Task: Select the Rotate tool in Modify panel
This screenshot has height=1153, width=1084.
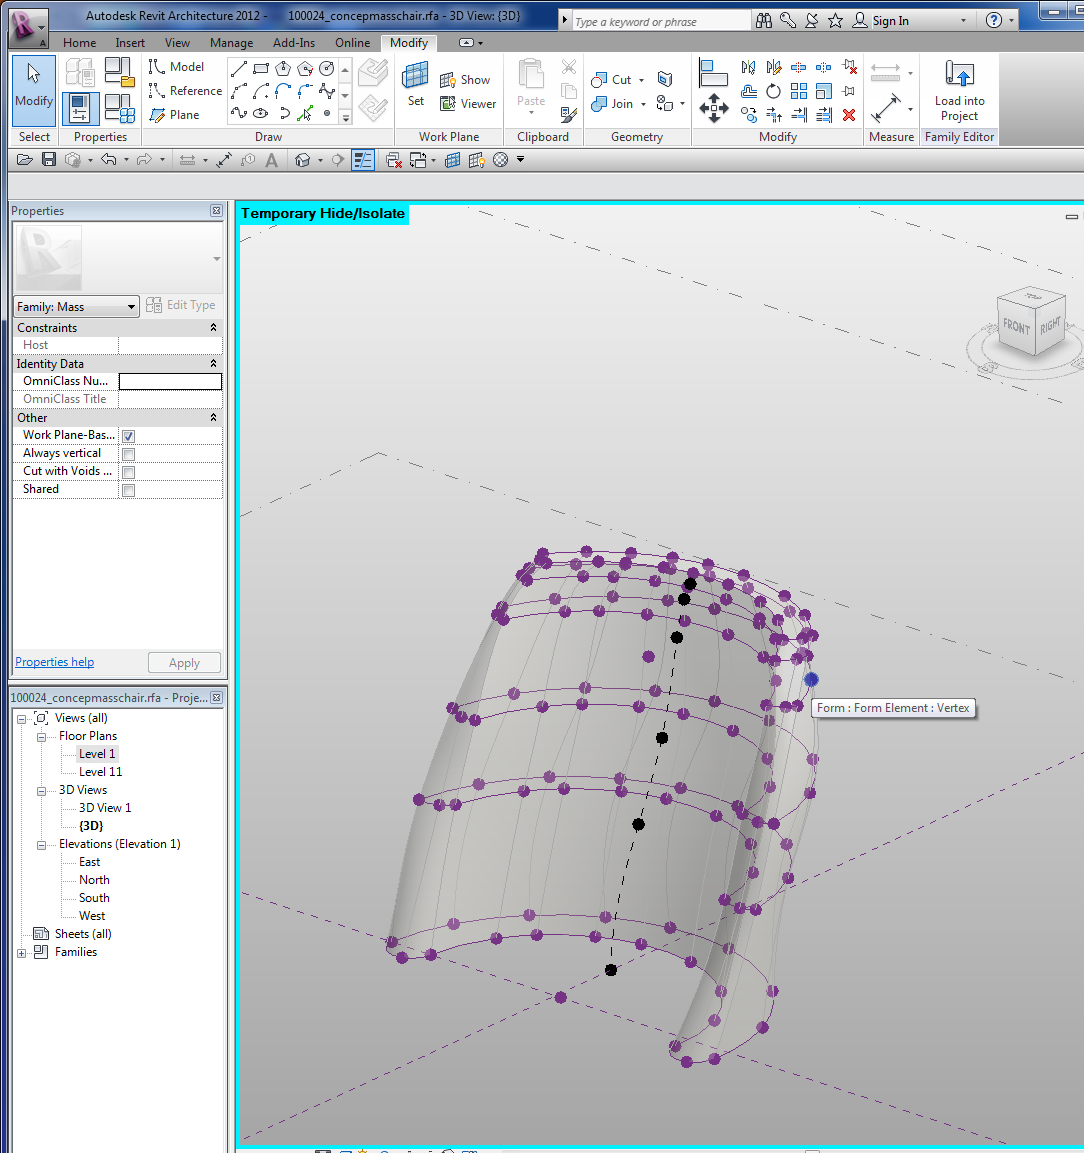Action: point(773,91)
